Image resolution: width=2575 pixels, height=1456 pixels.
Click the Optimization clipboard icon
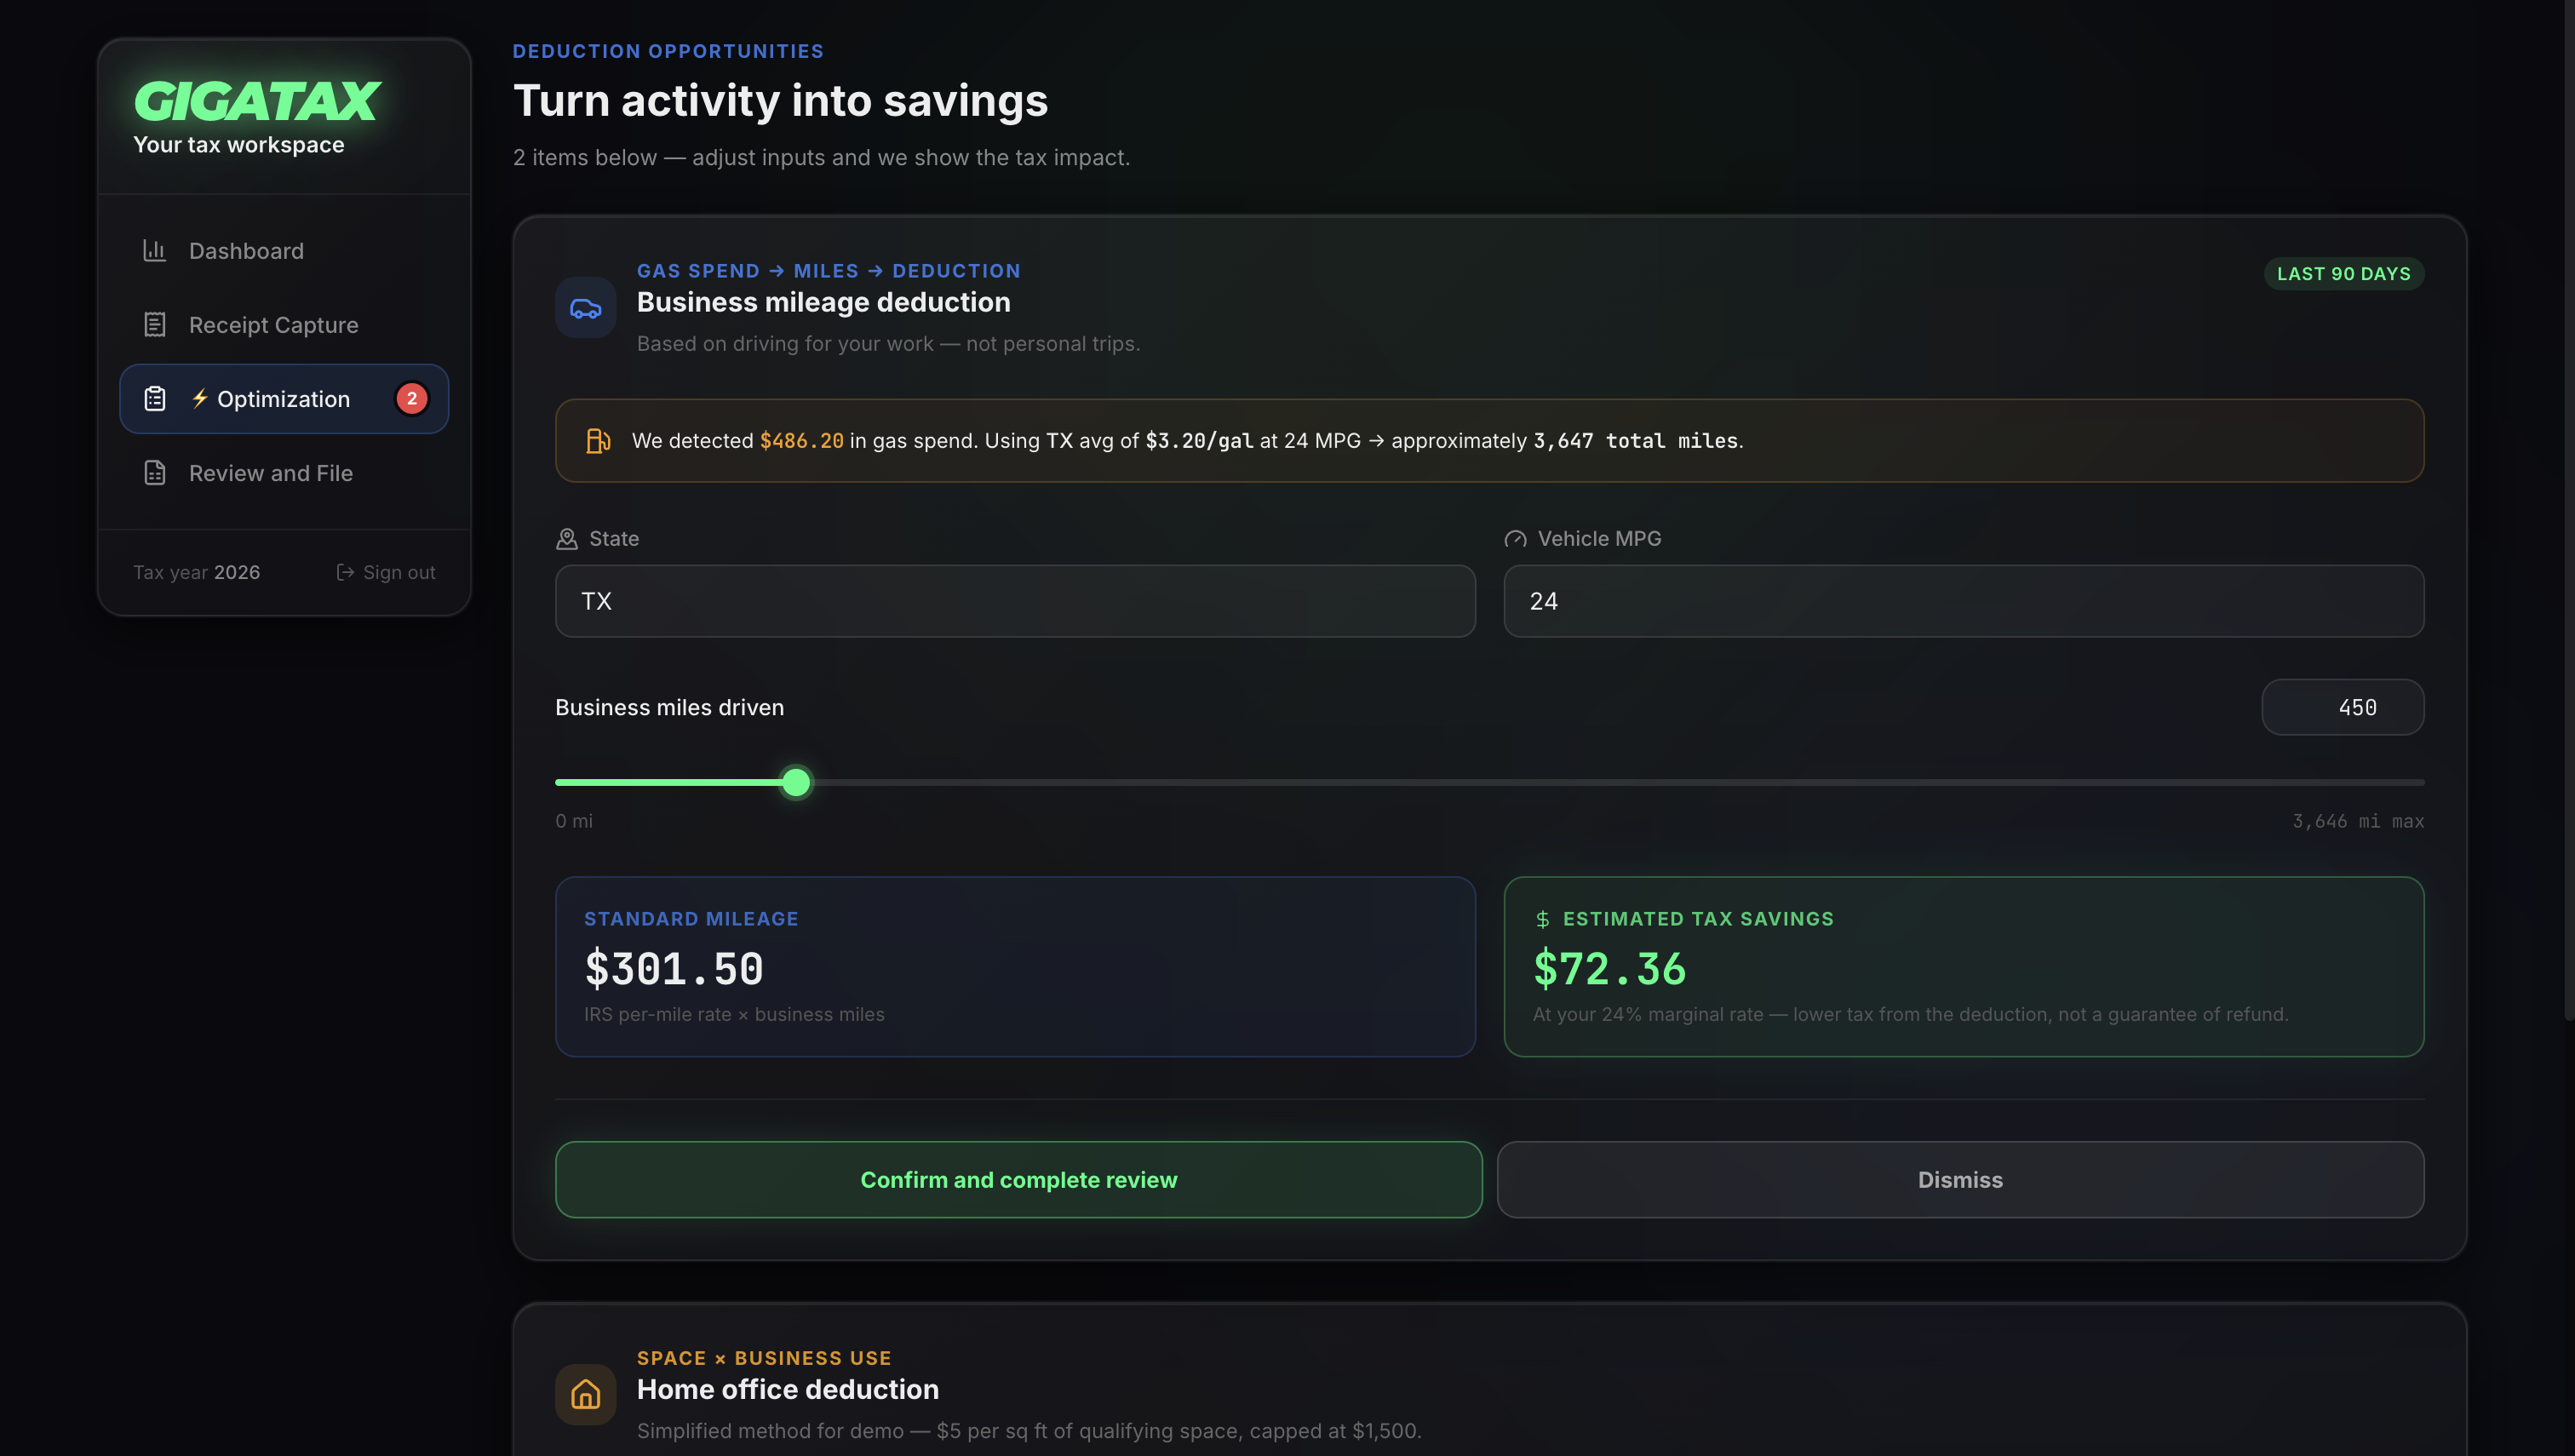pos(154,398)
